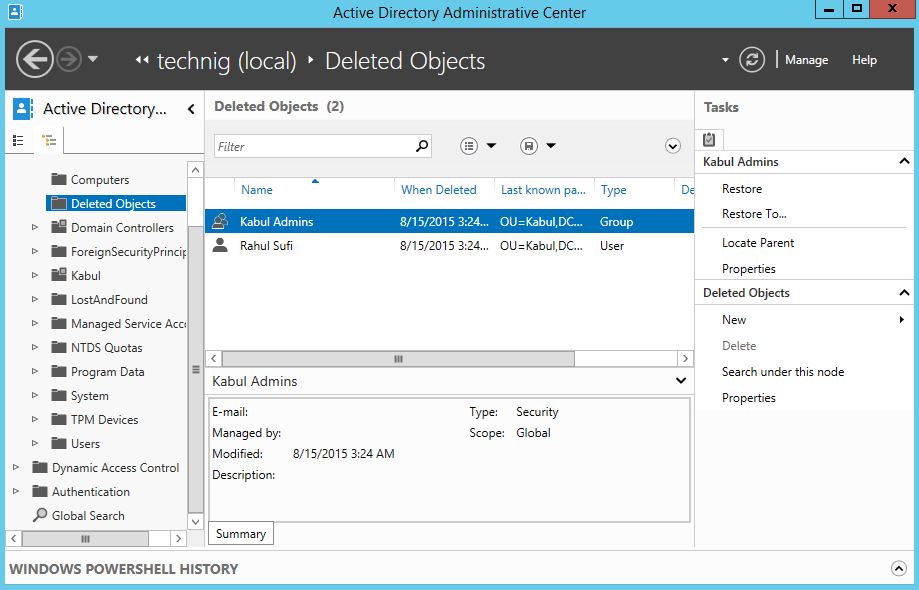Expand Managed Service Accounts tree node
Viewport: 919px width, 590px height.
pyautogui.click(x=35, y=323)
